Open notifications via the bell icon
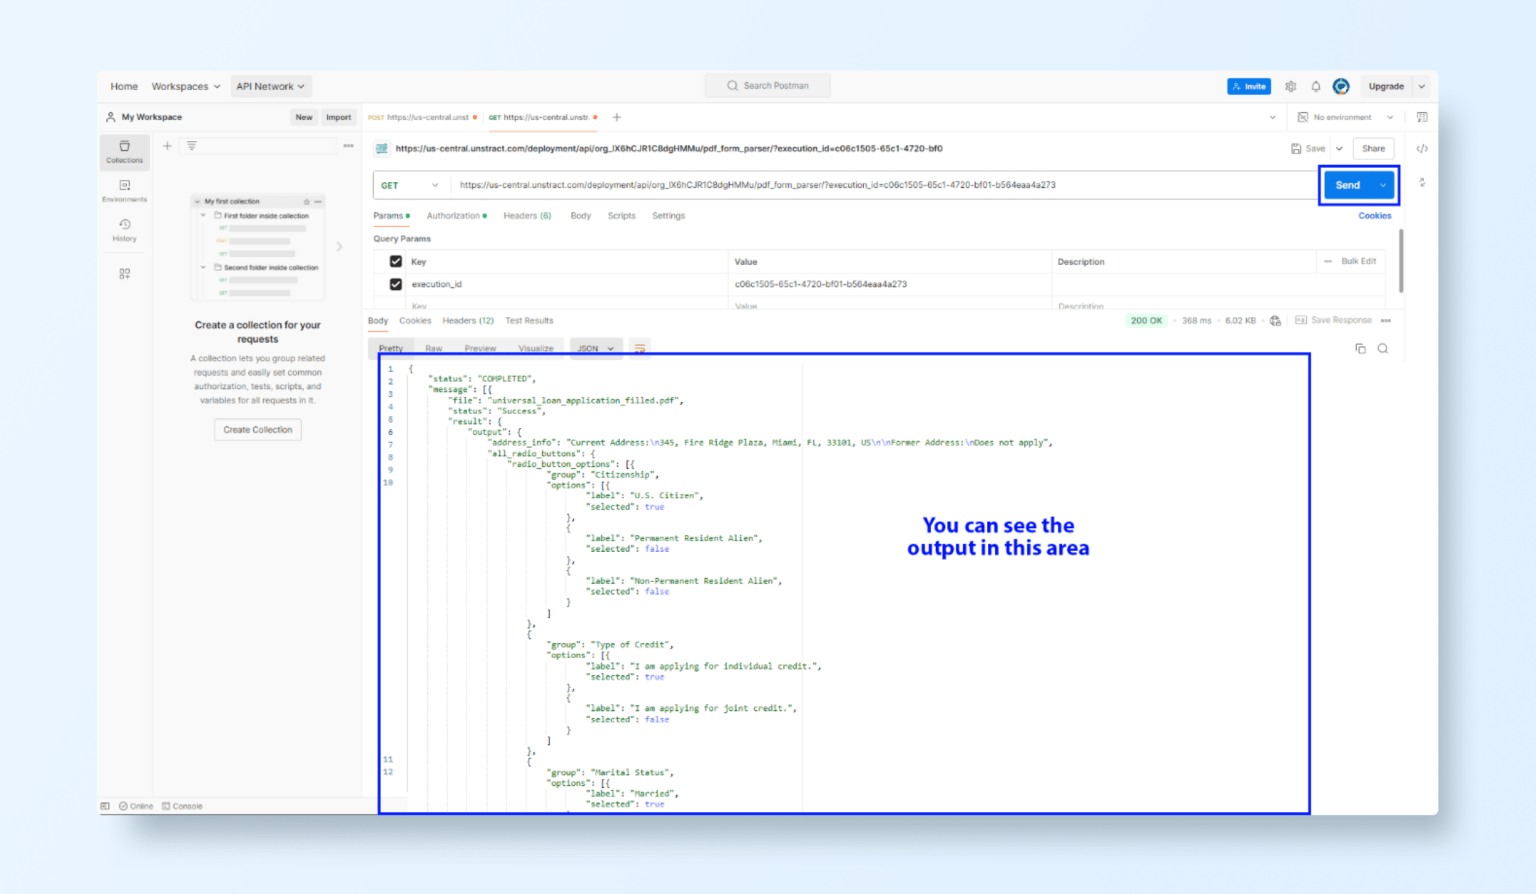Viewport: 1536px width, 894px height. pos(1315,86)
